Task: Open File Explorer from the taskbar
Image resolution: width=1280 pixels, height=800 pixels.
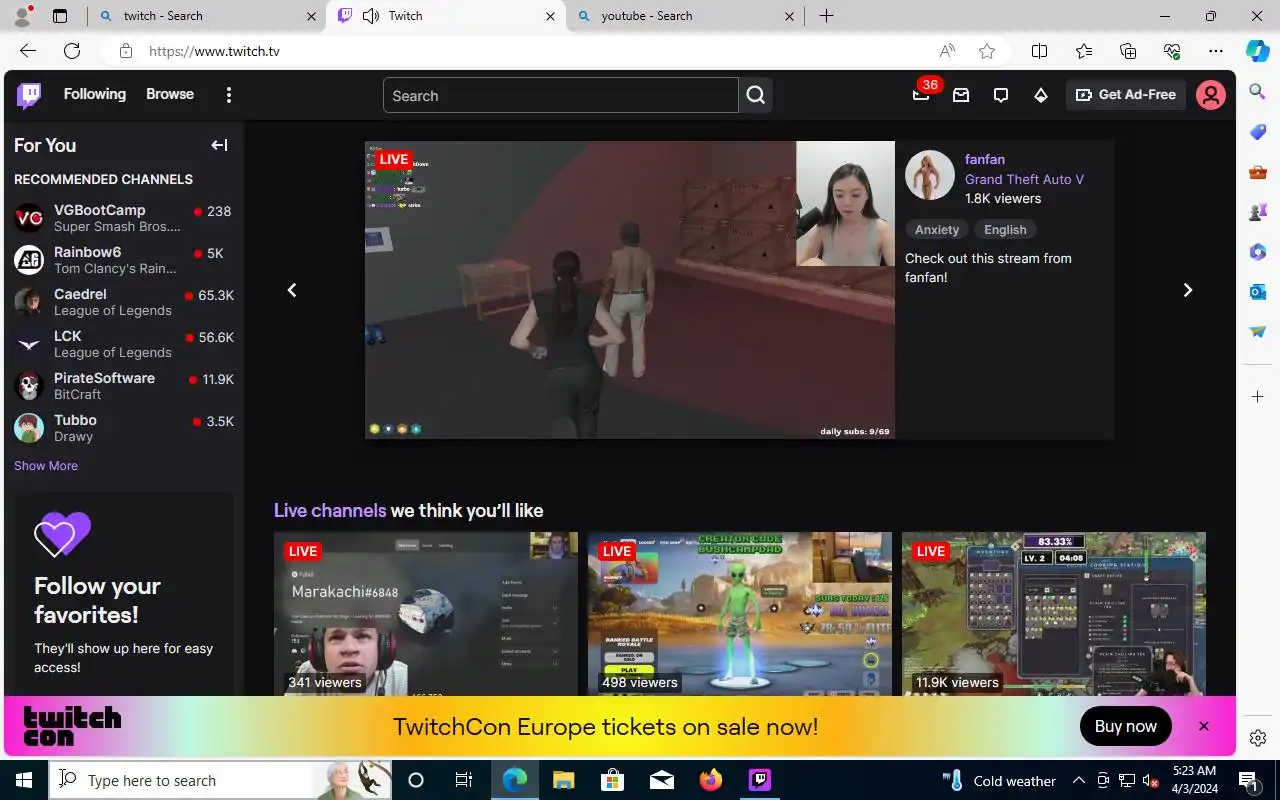Action: coord(564,780)
